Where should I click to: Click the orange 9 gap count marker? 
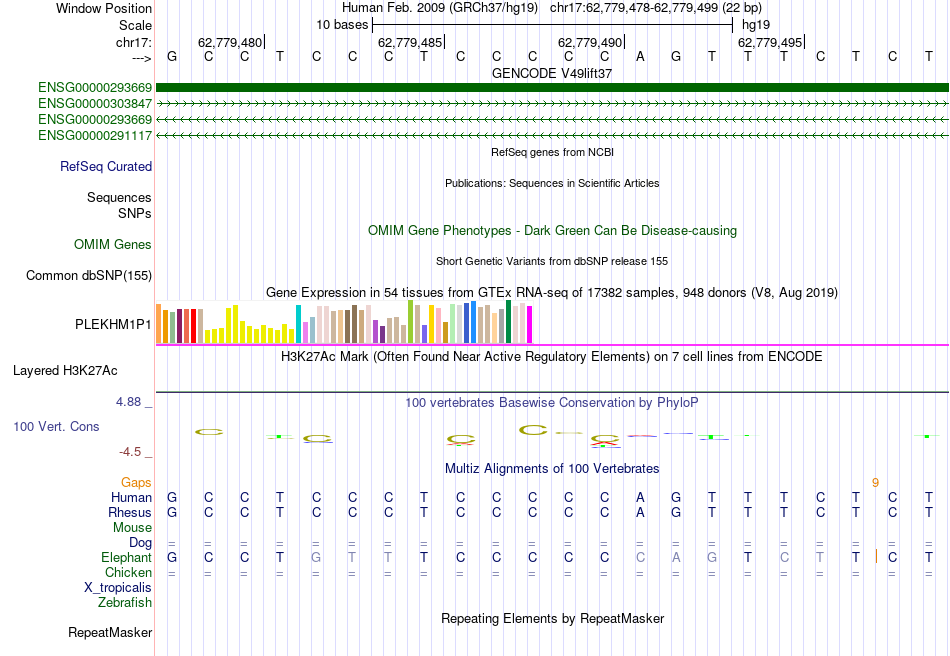coord(875,483)
